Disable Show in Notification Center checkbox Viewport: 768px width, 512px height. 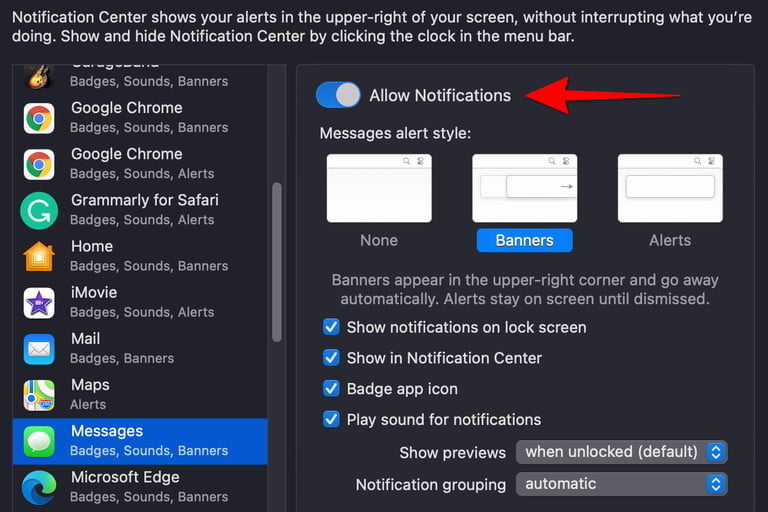click(x=331, y=358)
